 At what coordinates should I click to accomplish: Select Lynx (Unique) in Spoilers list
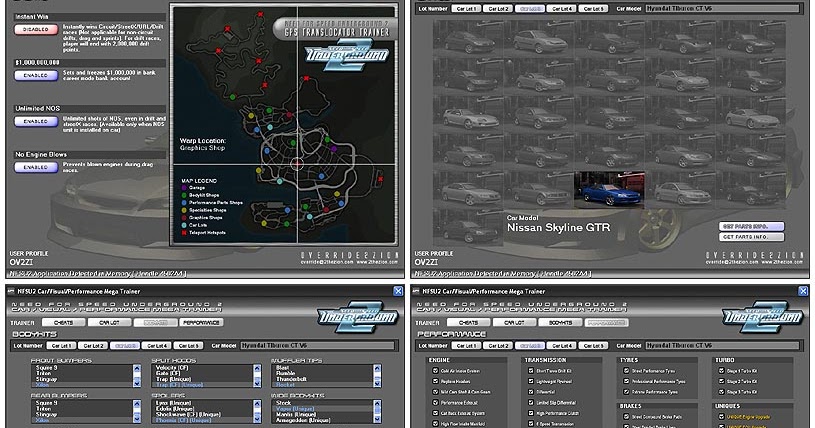[x=175, y=403]
